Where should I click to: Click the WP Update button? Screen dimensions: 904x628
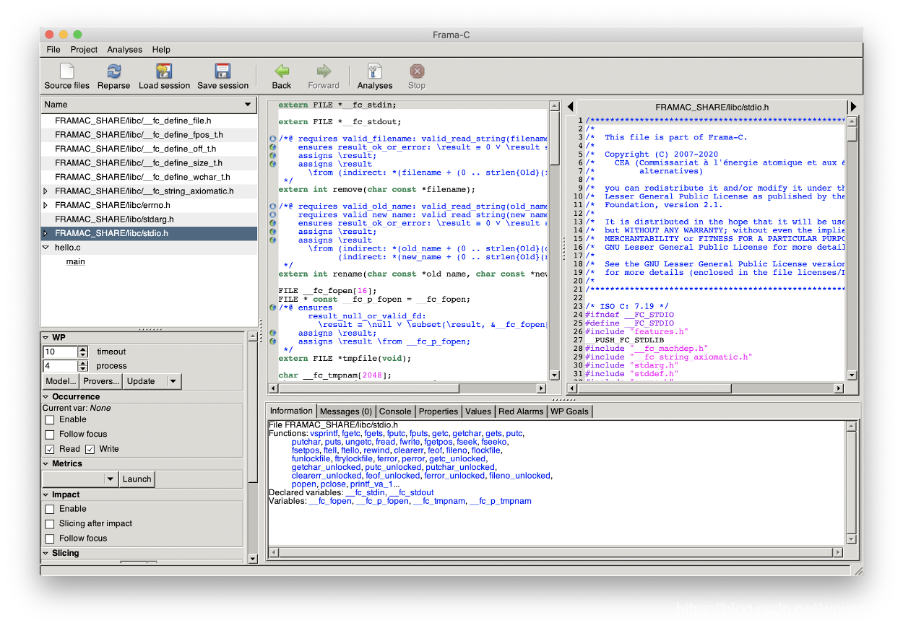[x=141, y=381]
